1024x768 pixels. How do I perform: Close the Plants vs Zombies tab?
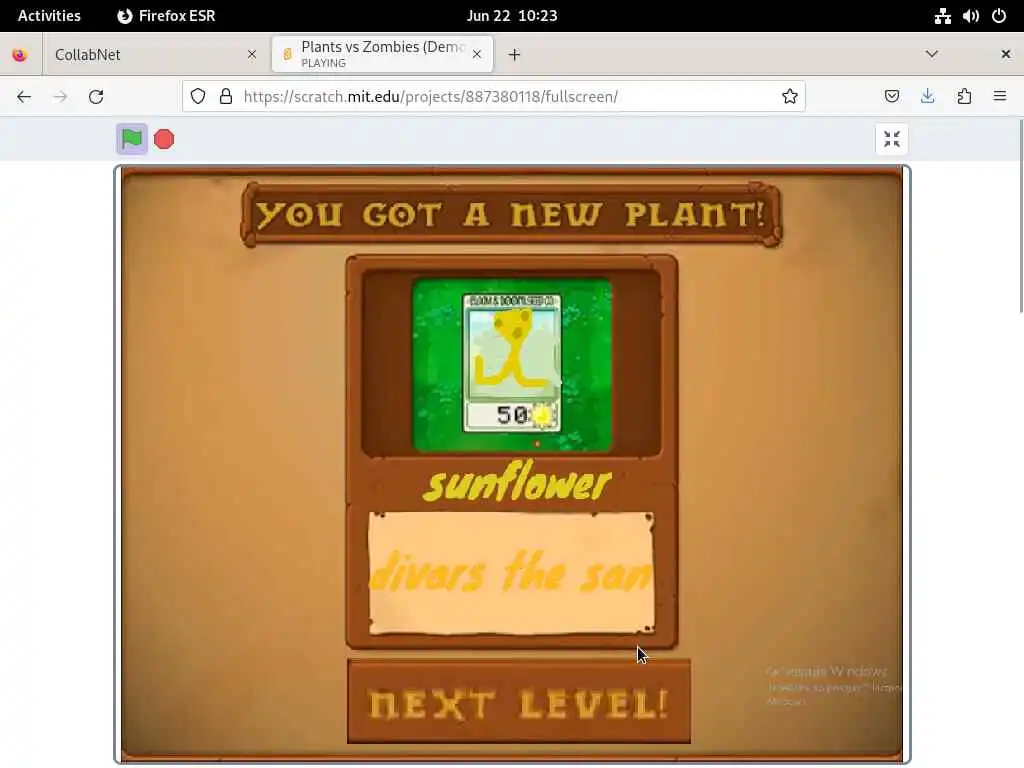coord(477,54)
